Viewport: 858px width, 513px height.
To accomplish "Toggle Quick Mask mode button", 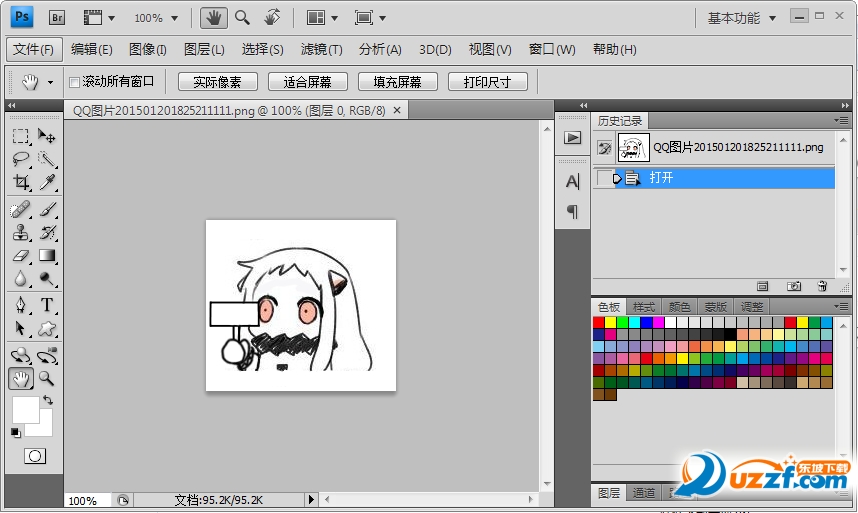I will click(34, 456).
